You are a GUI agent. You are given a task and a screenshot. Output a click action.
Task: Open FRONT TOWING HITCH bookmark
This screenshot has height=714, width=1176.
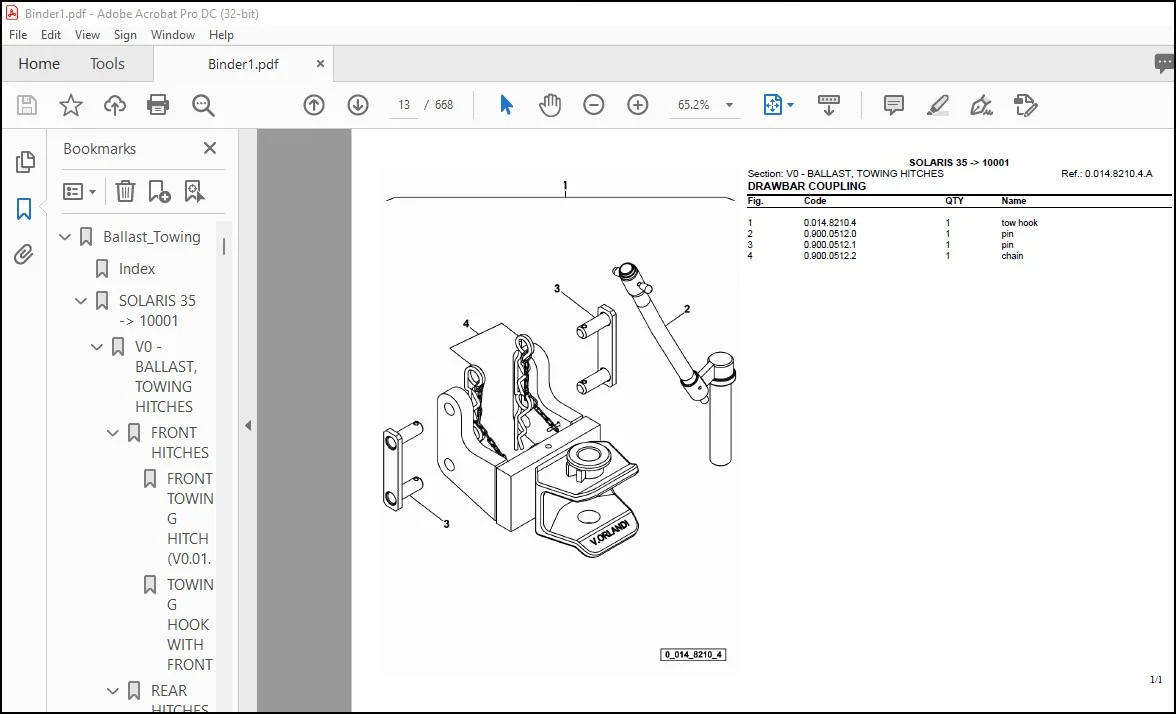[x=190, y=519]
